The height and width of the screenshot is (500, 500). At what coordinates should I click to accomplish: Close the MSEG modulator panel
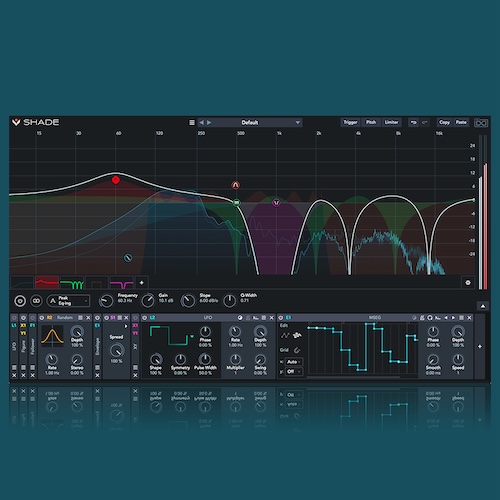click(469, 318)
